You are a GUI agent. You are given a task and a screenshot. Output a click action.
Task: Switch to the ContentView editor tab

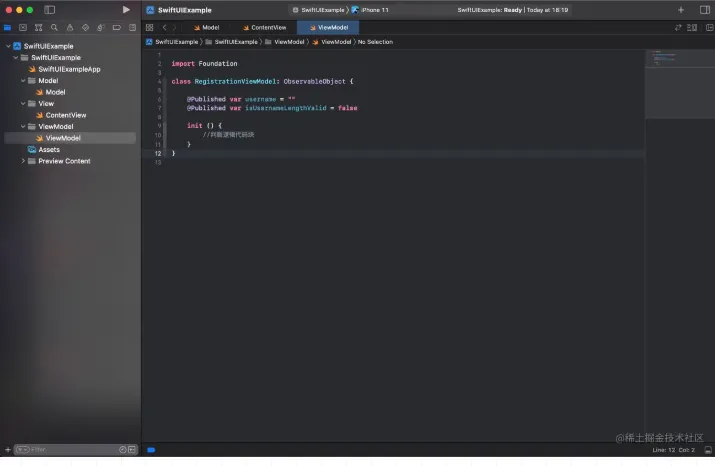(x=264, y=28)
